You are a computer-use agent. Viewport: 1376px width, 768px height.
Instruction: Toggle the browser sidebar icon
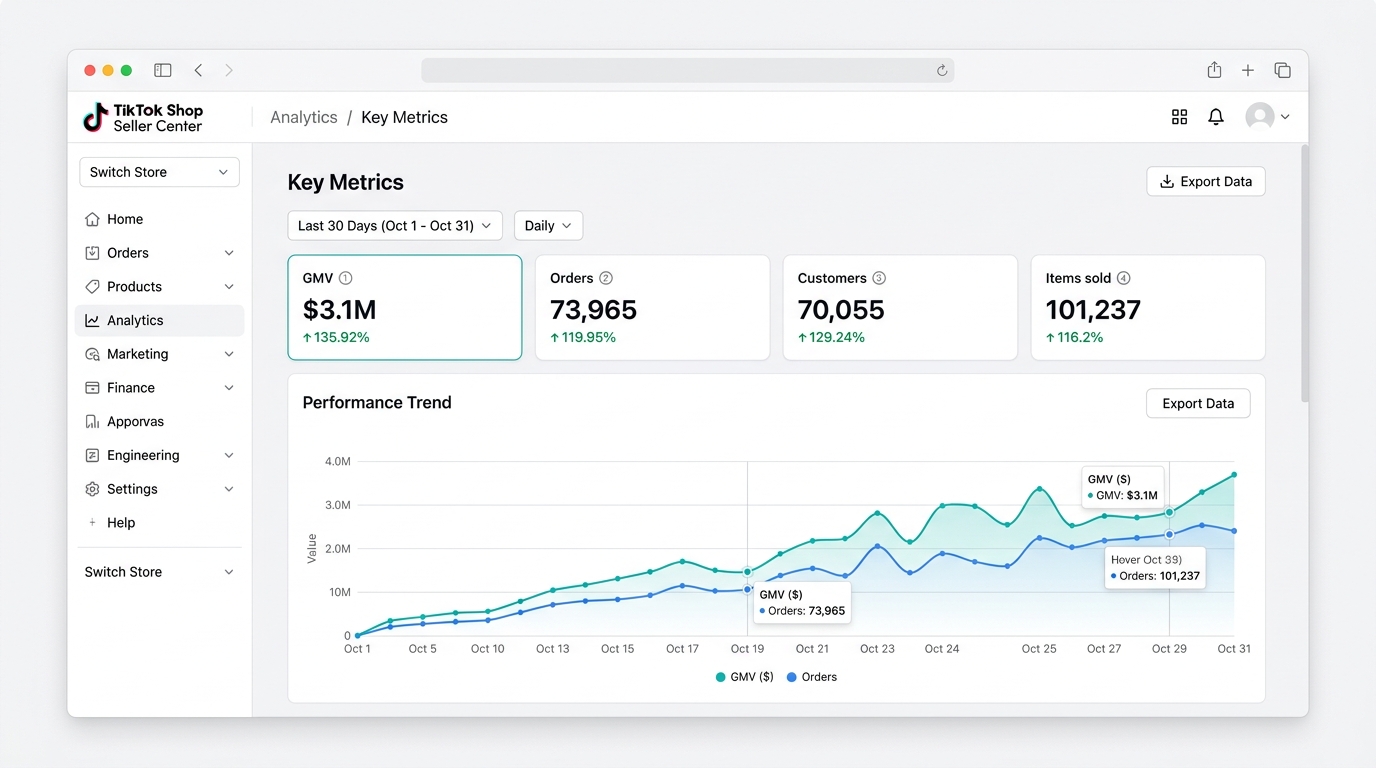click(163, 70)
